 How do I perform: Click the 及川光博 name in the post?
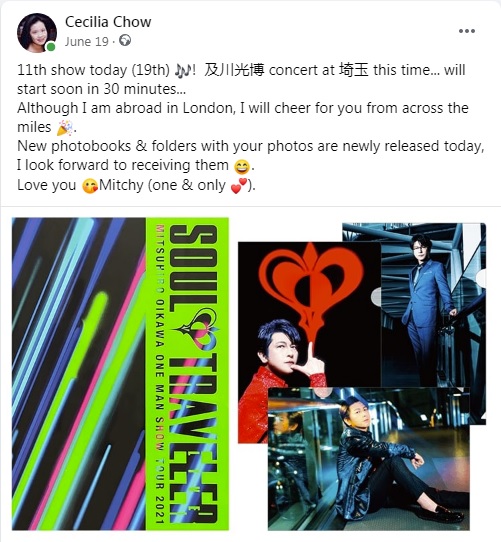point(234,70)
